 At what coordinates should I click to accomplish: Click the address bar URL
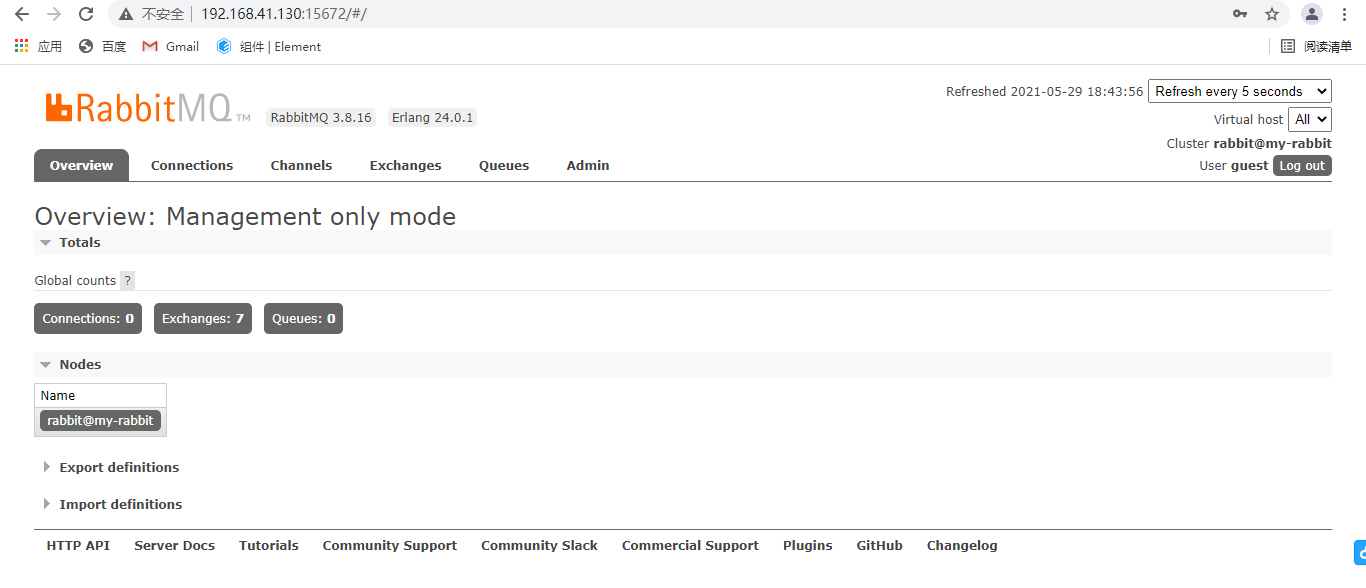coord(284,14)
